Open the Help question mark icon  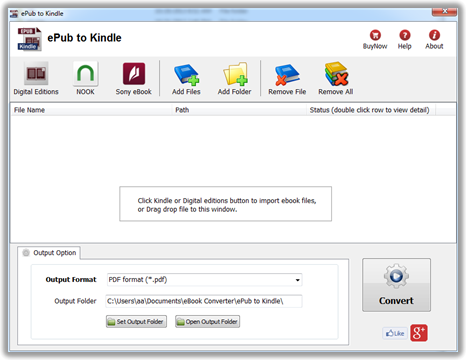(x=405, y=35)
